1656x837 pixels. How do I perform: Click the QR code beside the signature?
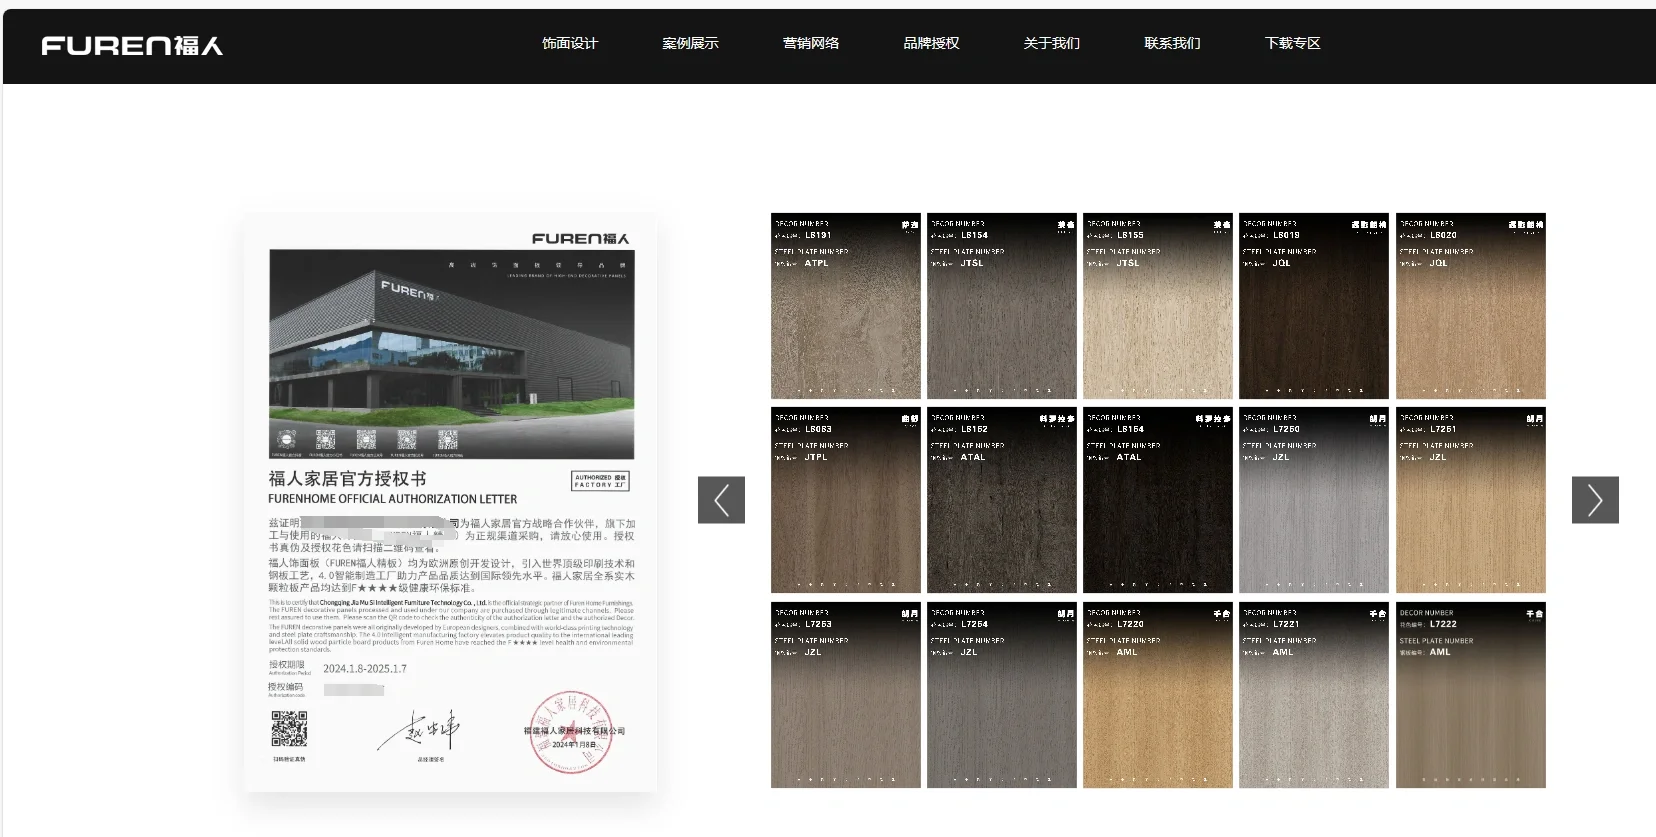pyautogui.click(x=290, y=730)
